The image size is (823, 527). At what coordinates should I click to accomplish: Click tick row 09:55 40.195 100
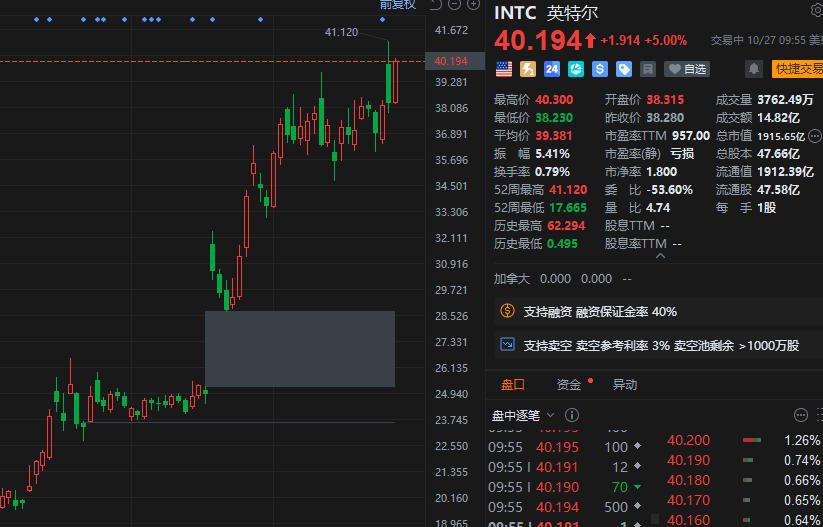coord(565,447)
